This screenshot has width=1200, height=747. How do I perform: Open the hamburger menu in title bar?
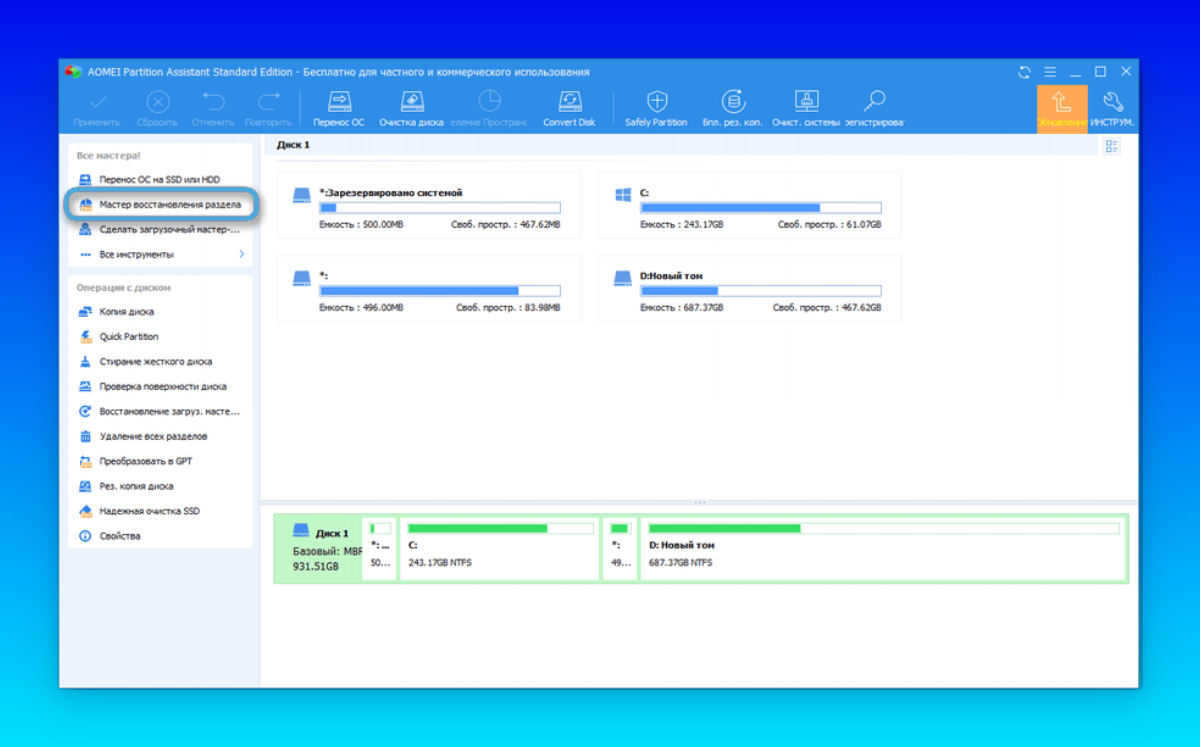[x=1050, y=72]
